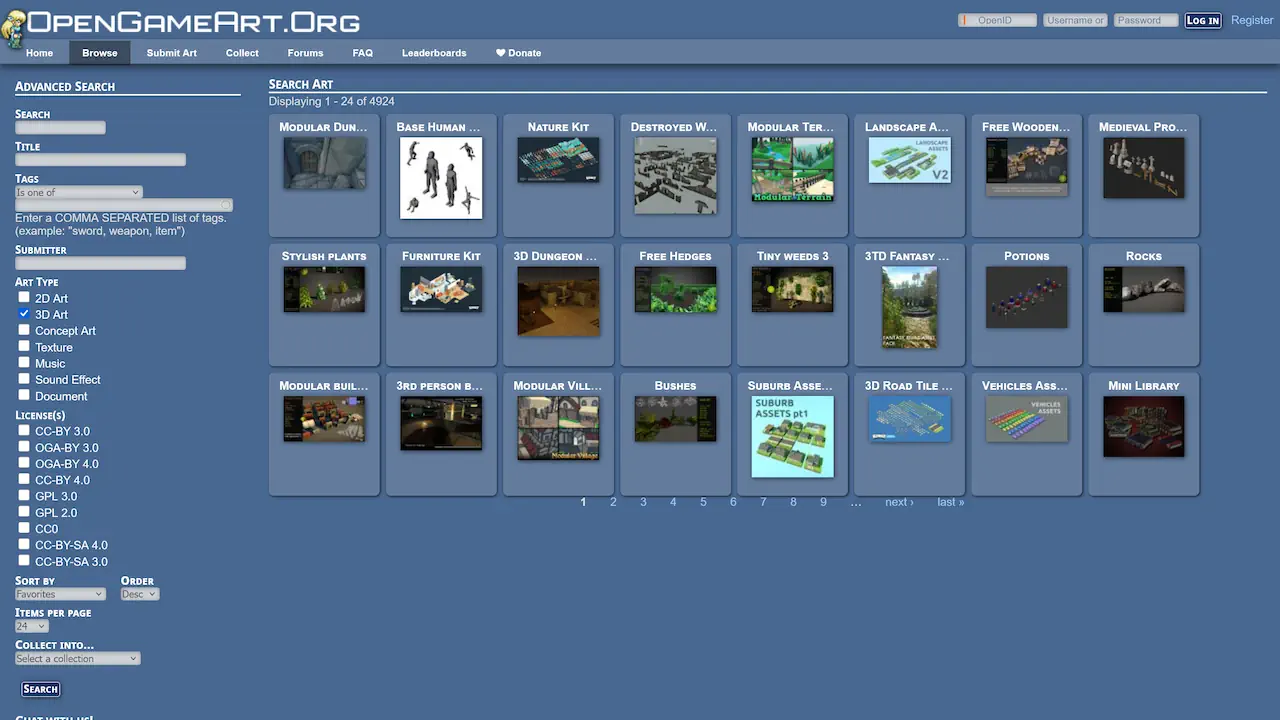Uncheck the 3D Art checkbox
Viewport: 1280px width, 720px height.
[24, 313]
